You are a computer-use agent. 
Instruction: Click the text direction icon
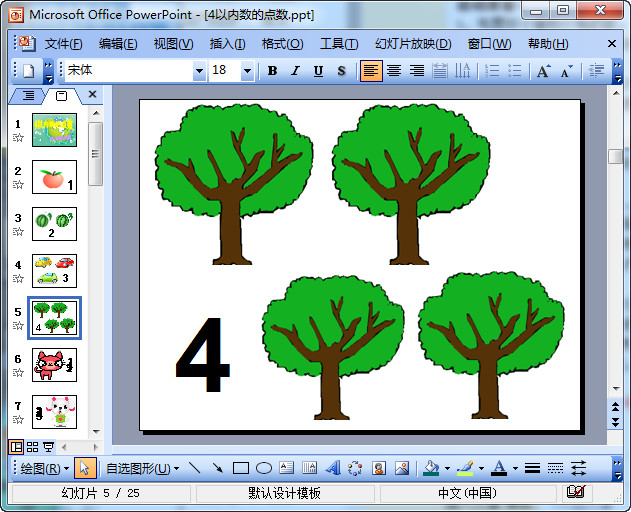[x=462, y=71]
